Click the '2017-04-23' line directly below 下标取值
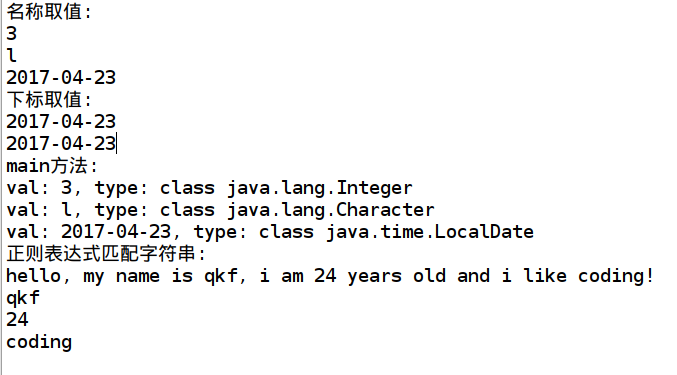The height and width of the screenshot is (375, 677). click(61, 122)
